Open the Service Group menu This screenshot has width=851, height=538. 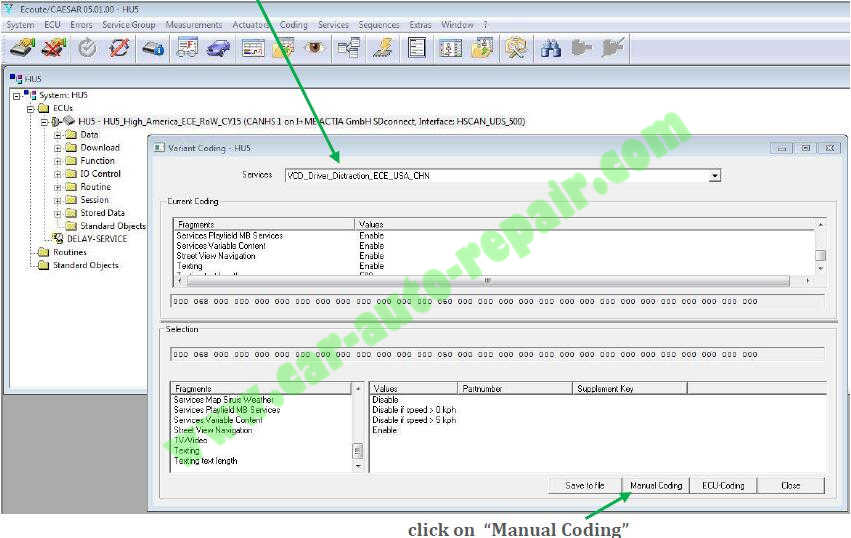point(129,25)
